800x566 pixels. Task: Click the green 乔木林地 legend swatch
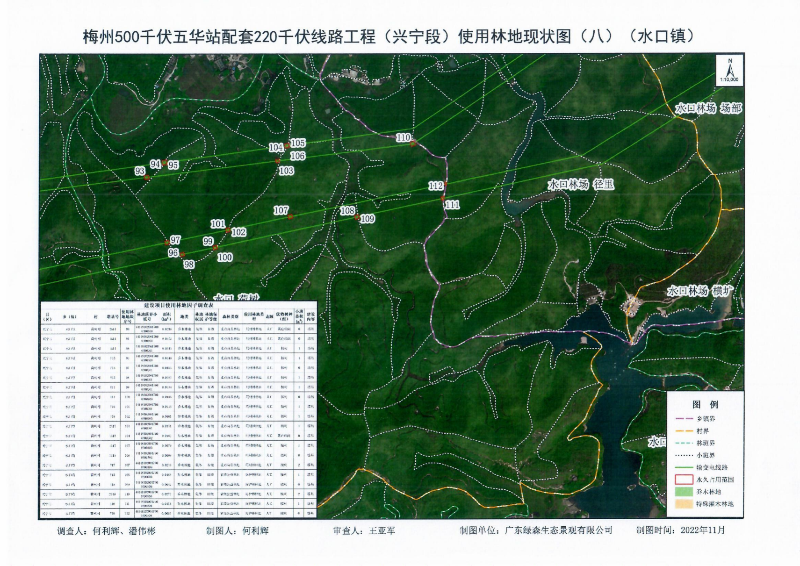(x=684, y=492)
